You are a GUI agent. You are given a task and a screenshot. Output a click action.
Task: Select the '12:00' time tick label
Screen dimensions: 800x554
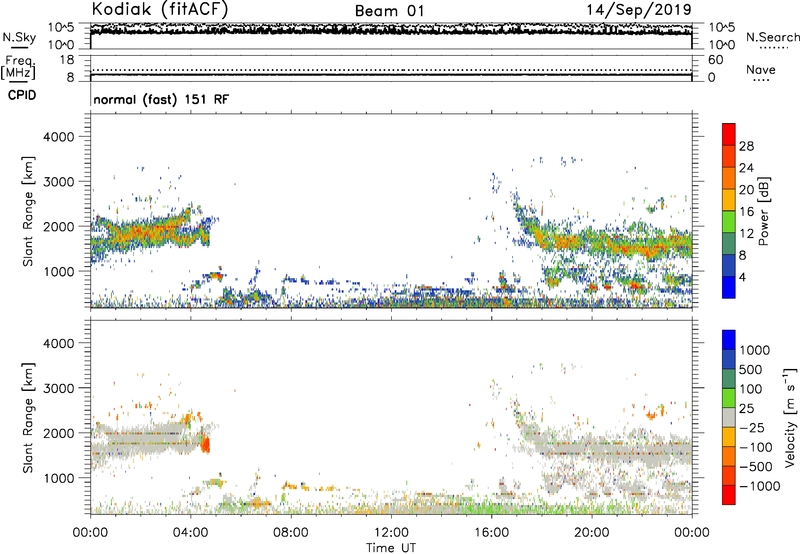(391, 533)
